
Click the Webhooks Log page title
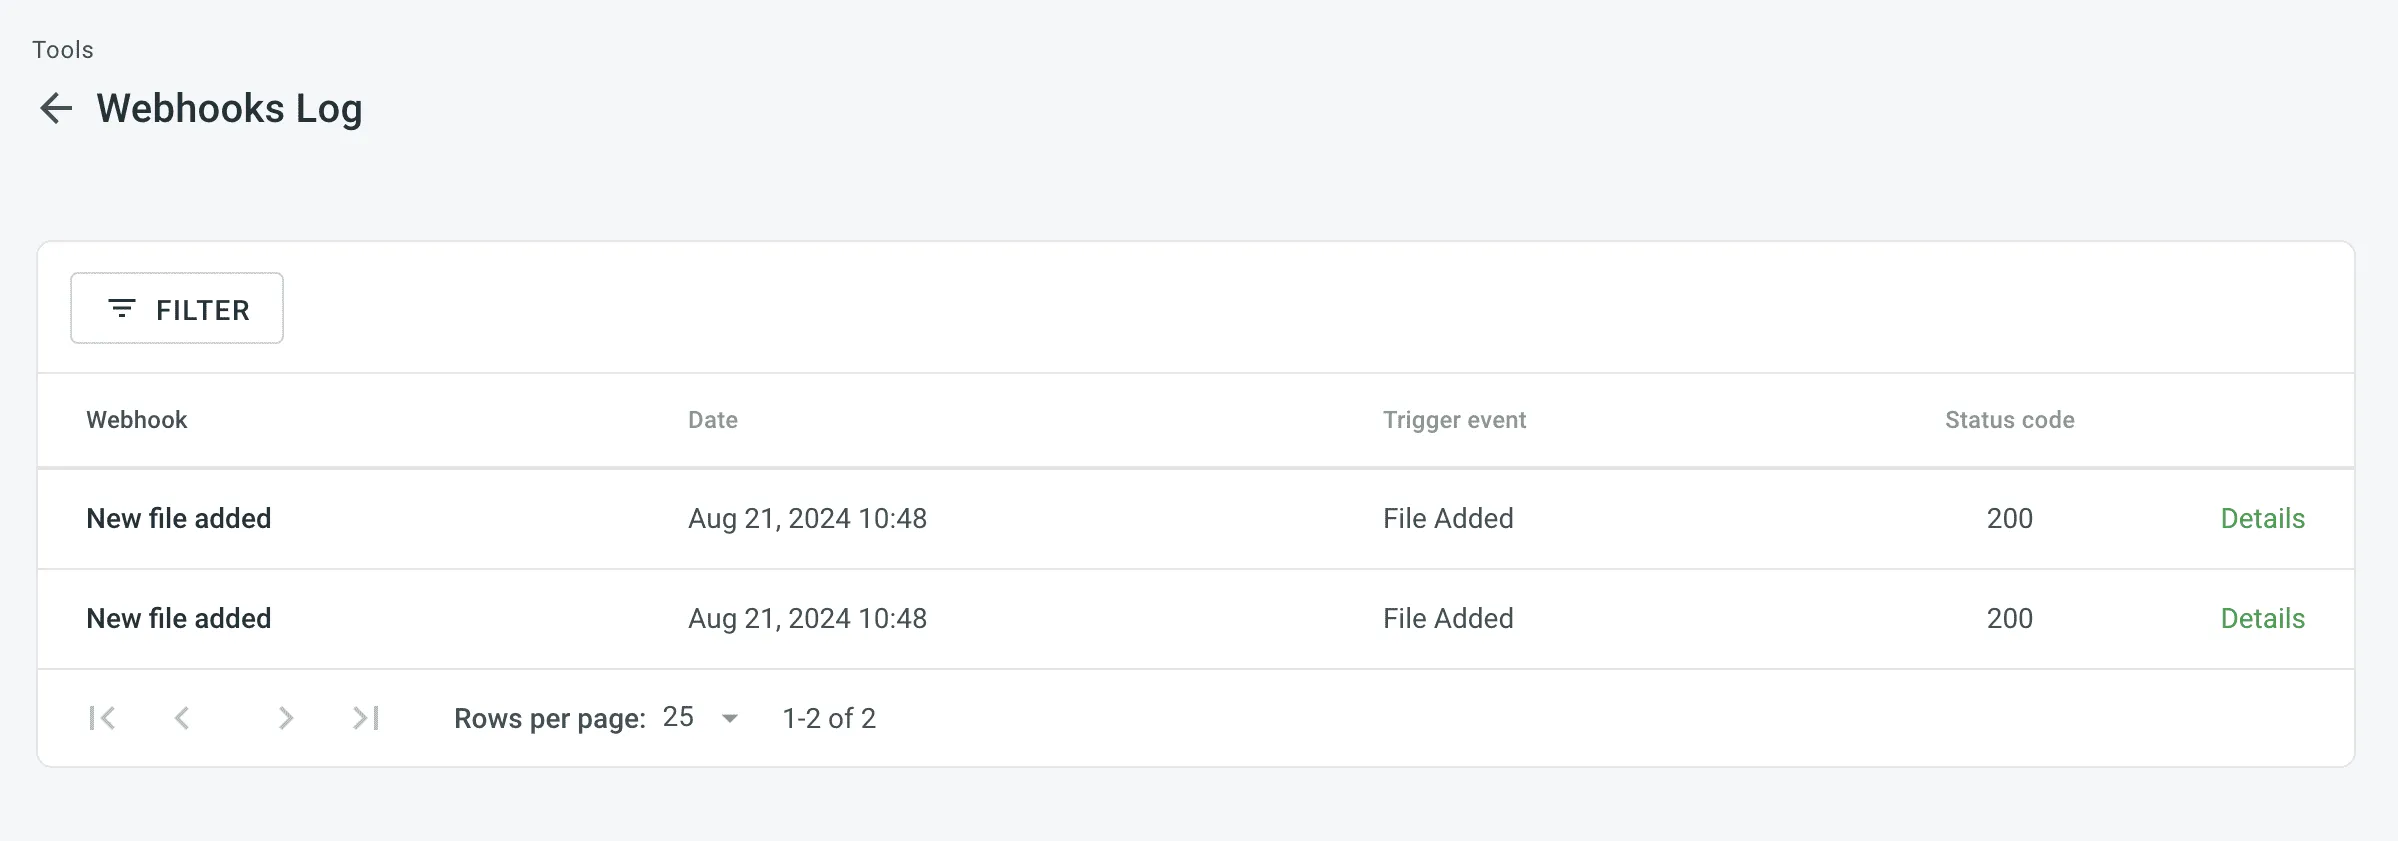pyautogui.click(x=229, y=108)
